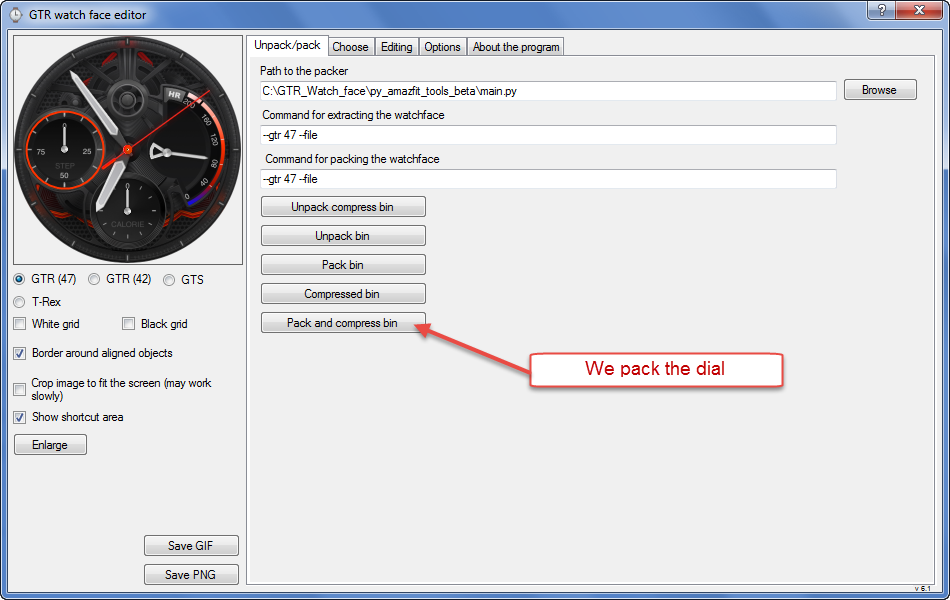Click the Unpack bin button

(x=343, y=236)
